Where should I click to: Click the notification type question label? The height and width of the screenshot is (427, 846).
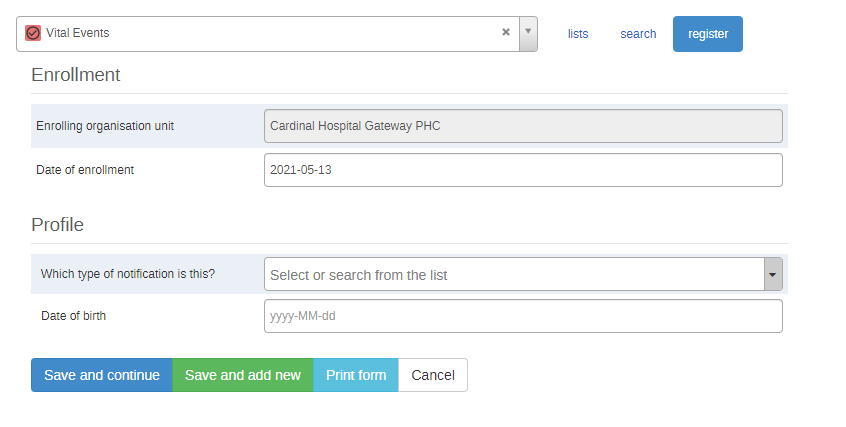[x=128, y=274]
